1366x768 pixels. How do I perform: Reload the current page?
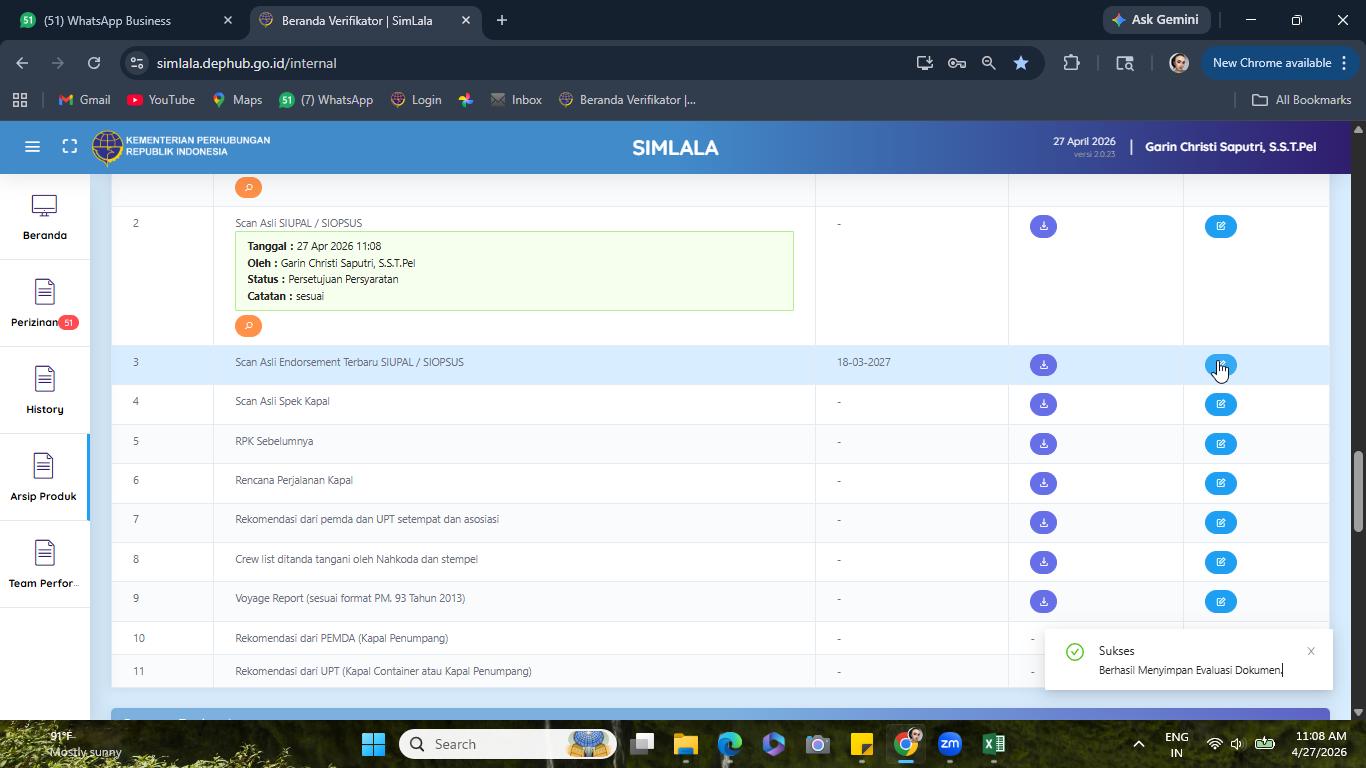coord(94,63)
